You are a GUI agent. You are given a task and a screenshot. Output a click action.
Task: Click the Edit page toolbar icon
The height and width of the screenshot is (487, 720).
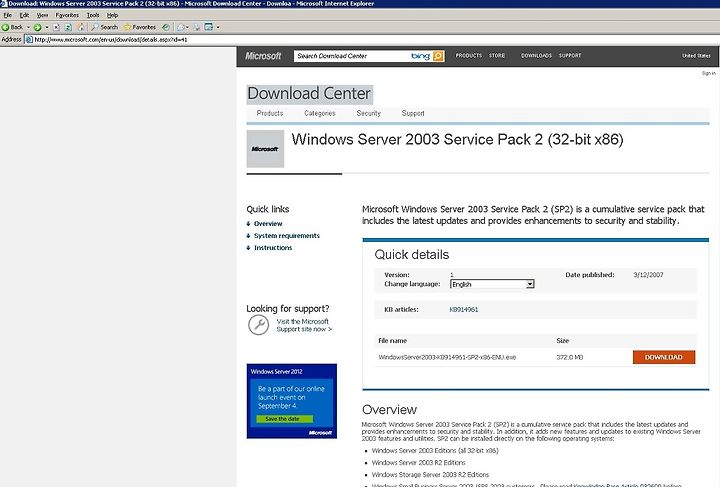209,27
